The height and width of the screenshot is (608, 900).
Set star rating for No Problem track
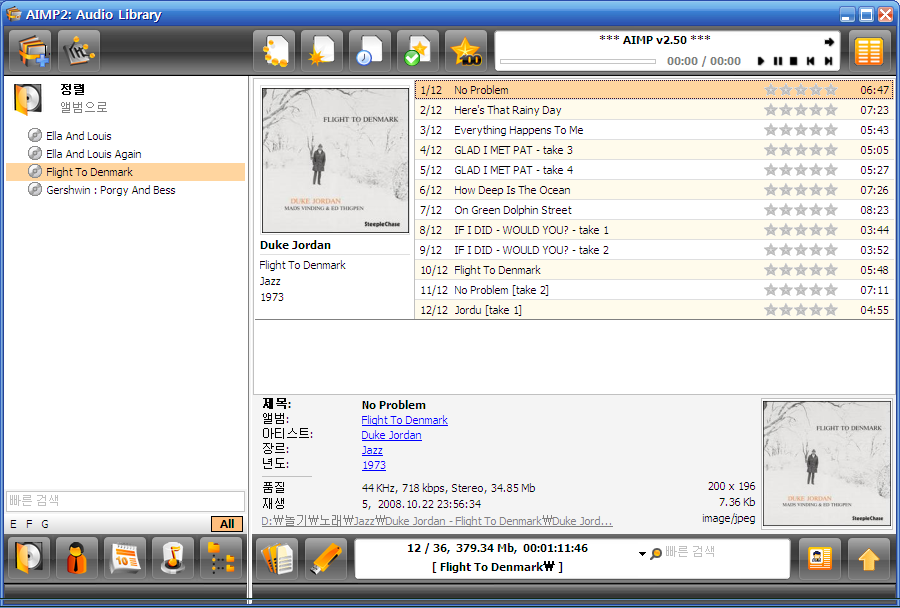click(801, 90)
